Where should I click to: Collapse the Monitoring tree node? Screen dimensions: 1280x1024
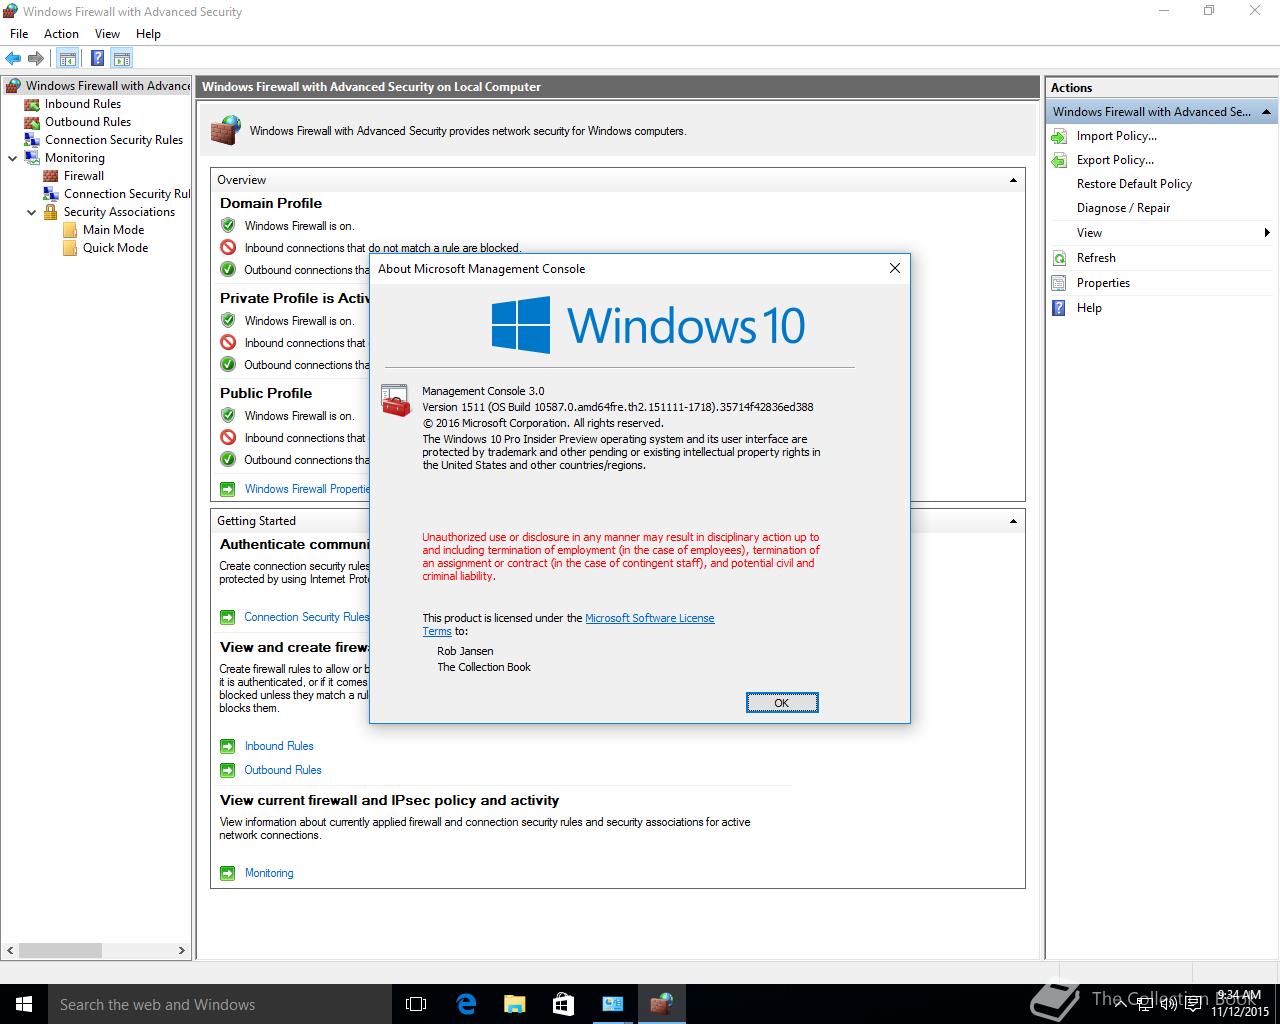coord(13,158)
